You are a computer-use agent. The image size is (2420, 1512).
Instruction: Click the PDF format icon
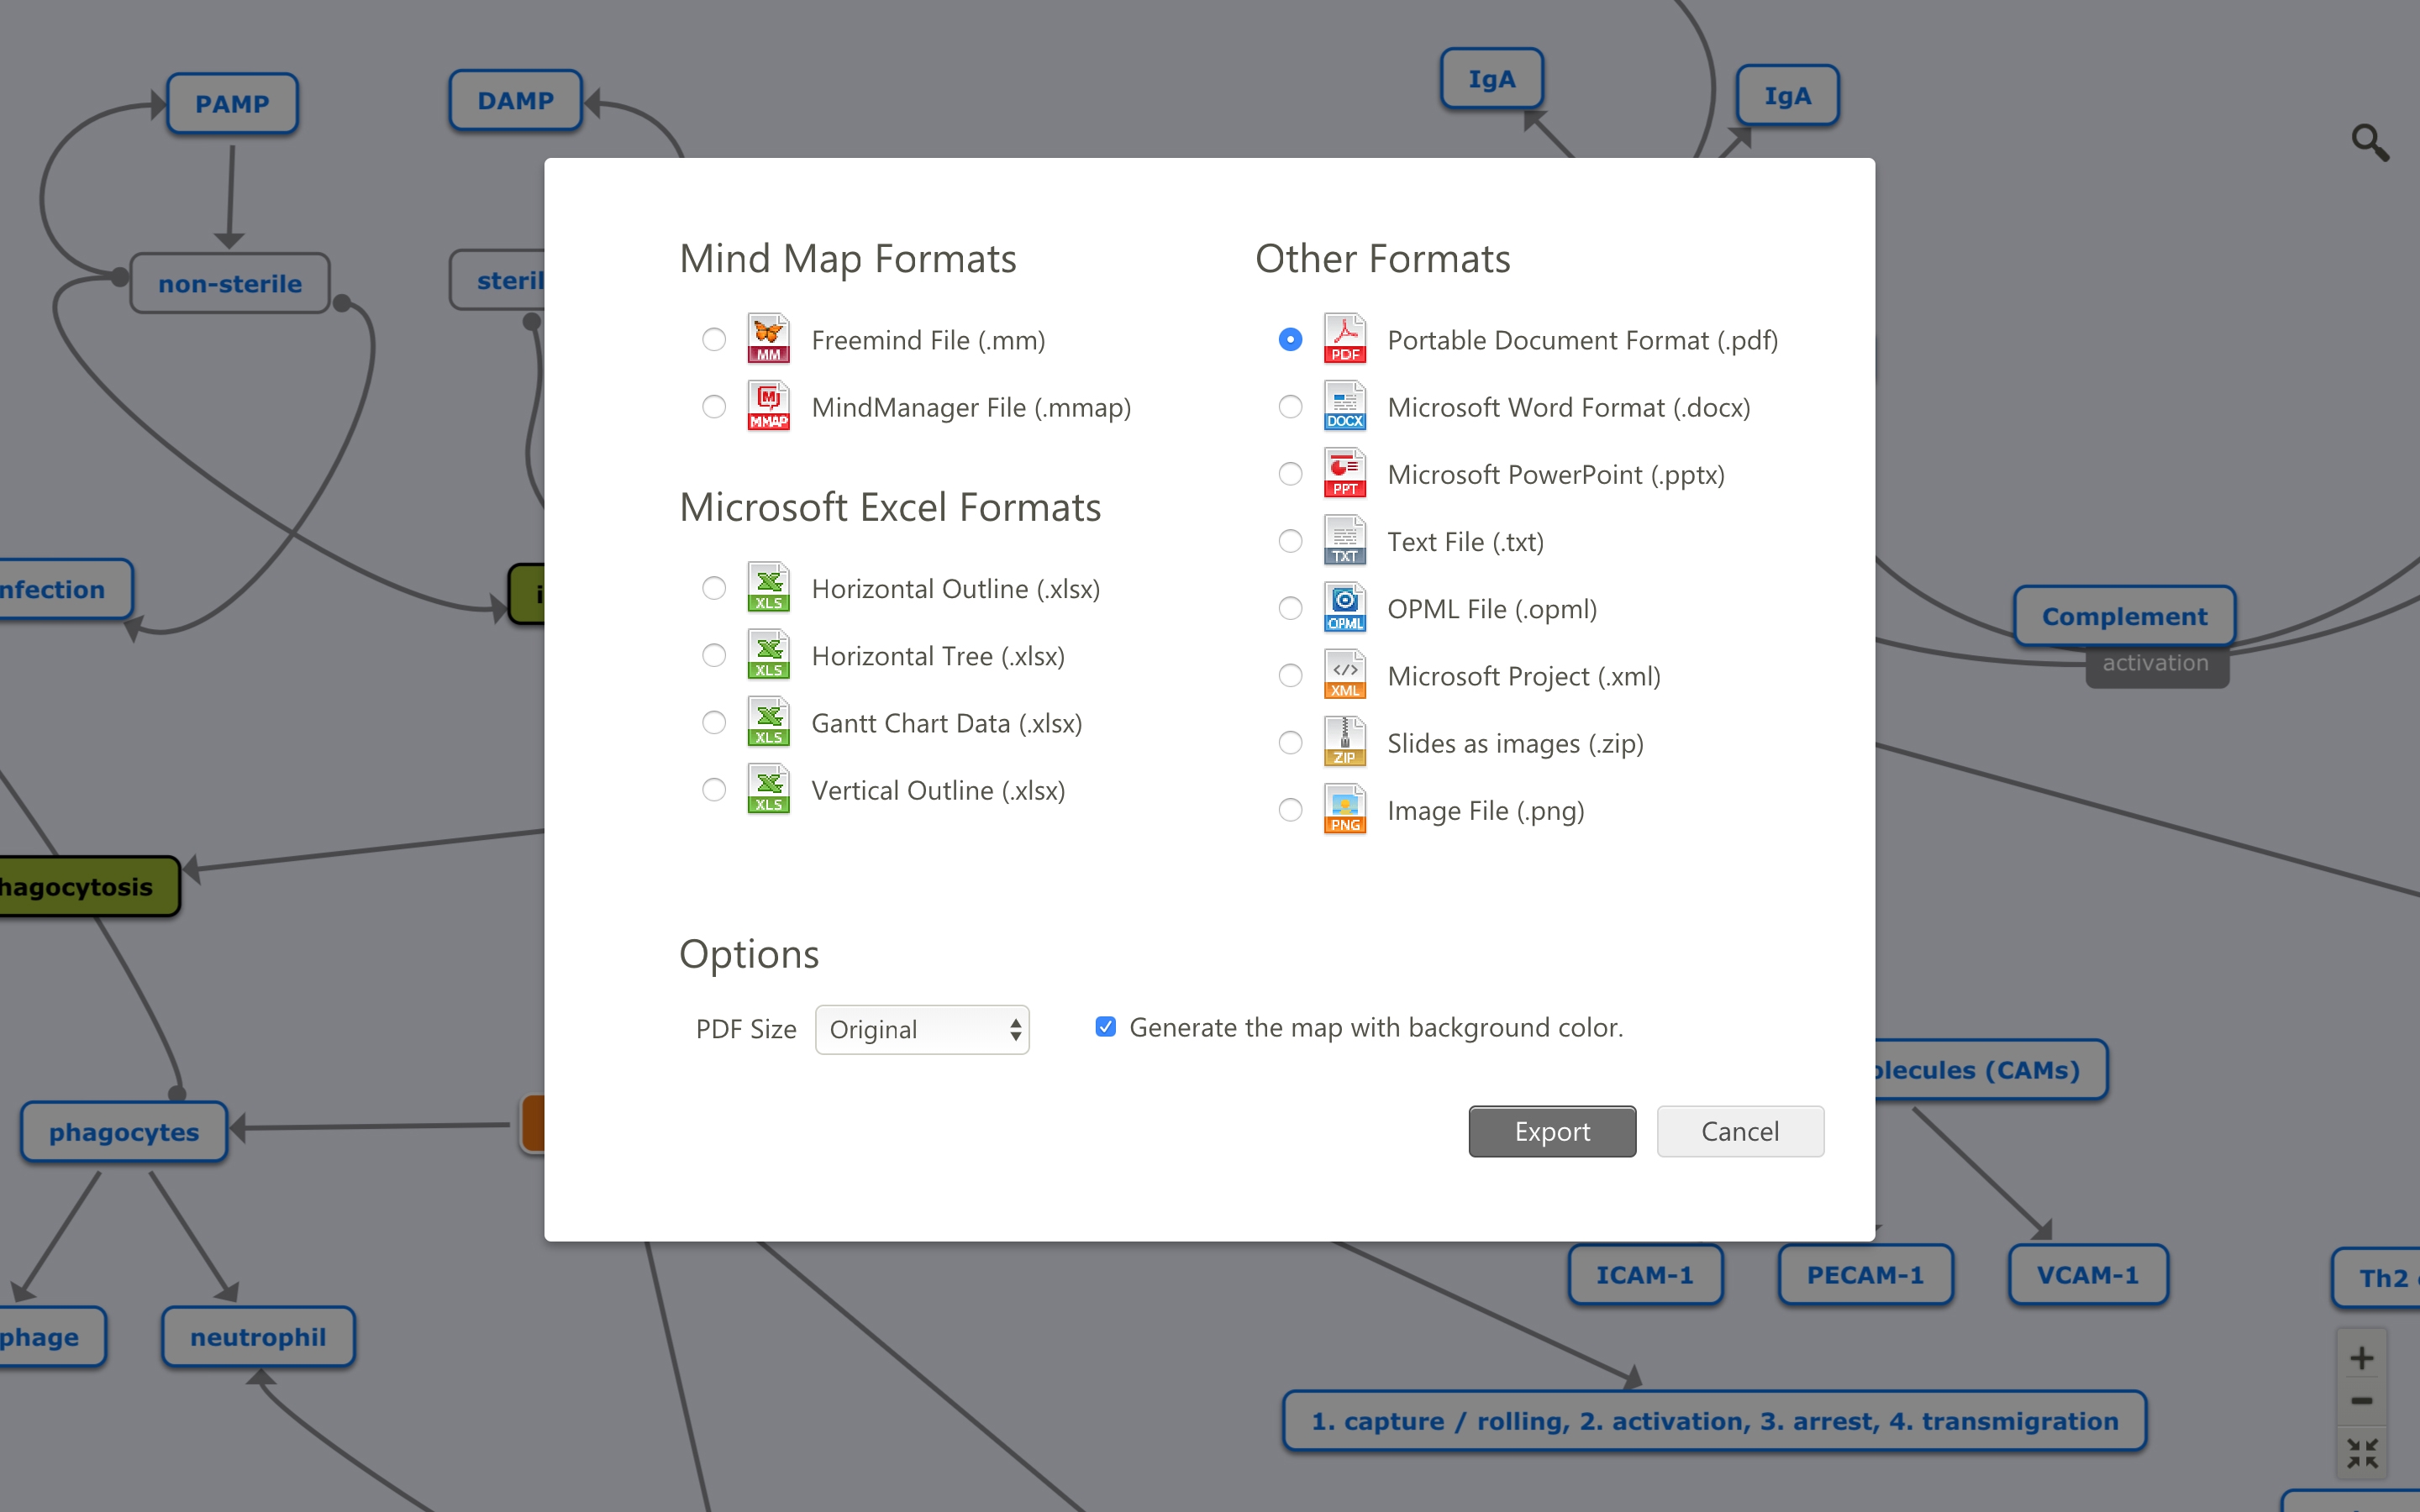click(x=1344, y=339)
